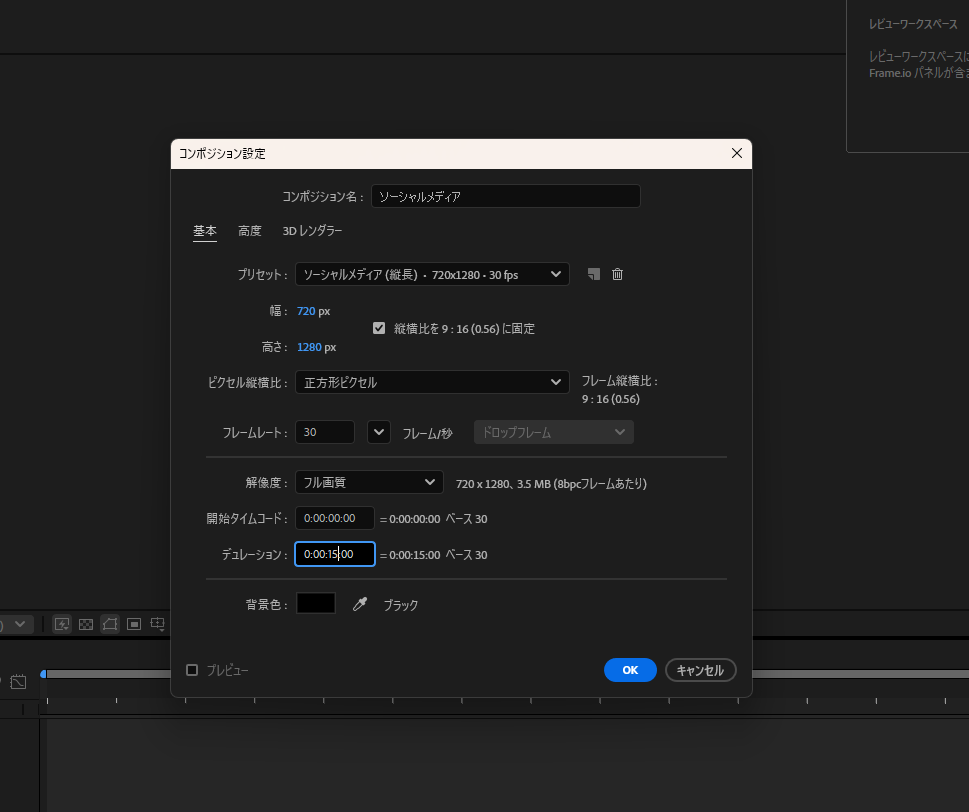Open the grid and guide options icon
The width and height of the screenshot is (969, 812).
coord(158,624)
